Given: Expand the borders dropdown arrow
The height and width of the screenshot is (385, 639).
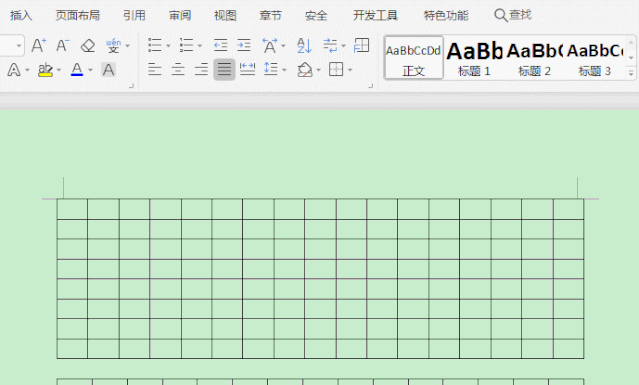Looking at the screenshot, I should pos(350,70).
